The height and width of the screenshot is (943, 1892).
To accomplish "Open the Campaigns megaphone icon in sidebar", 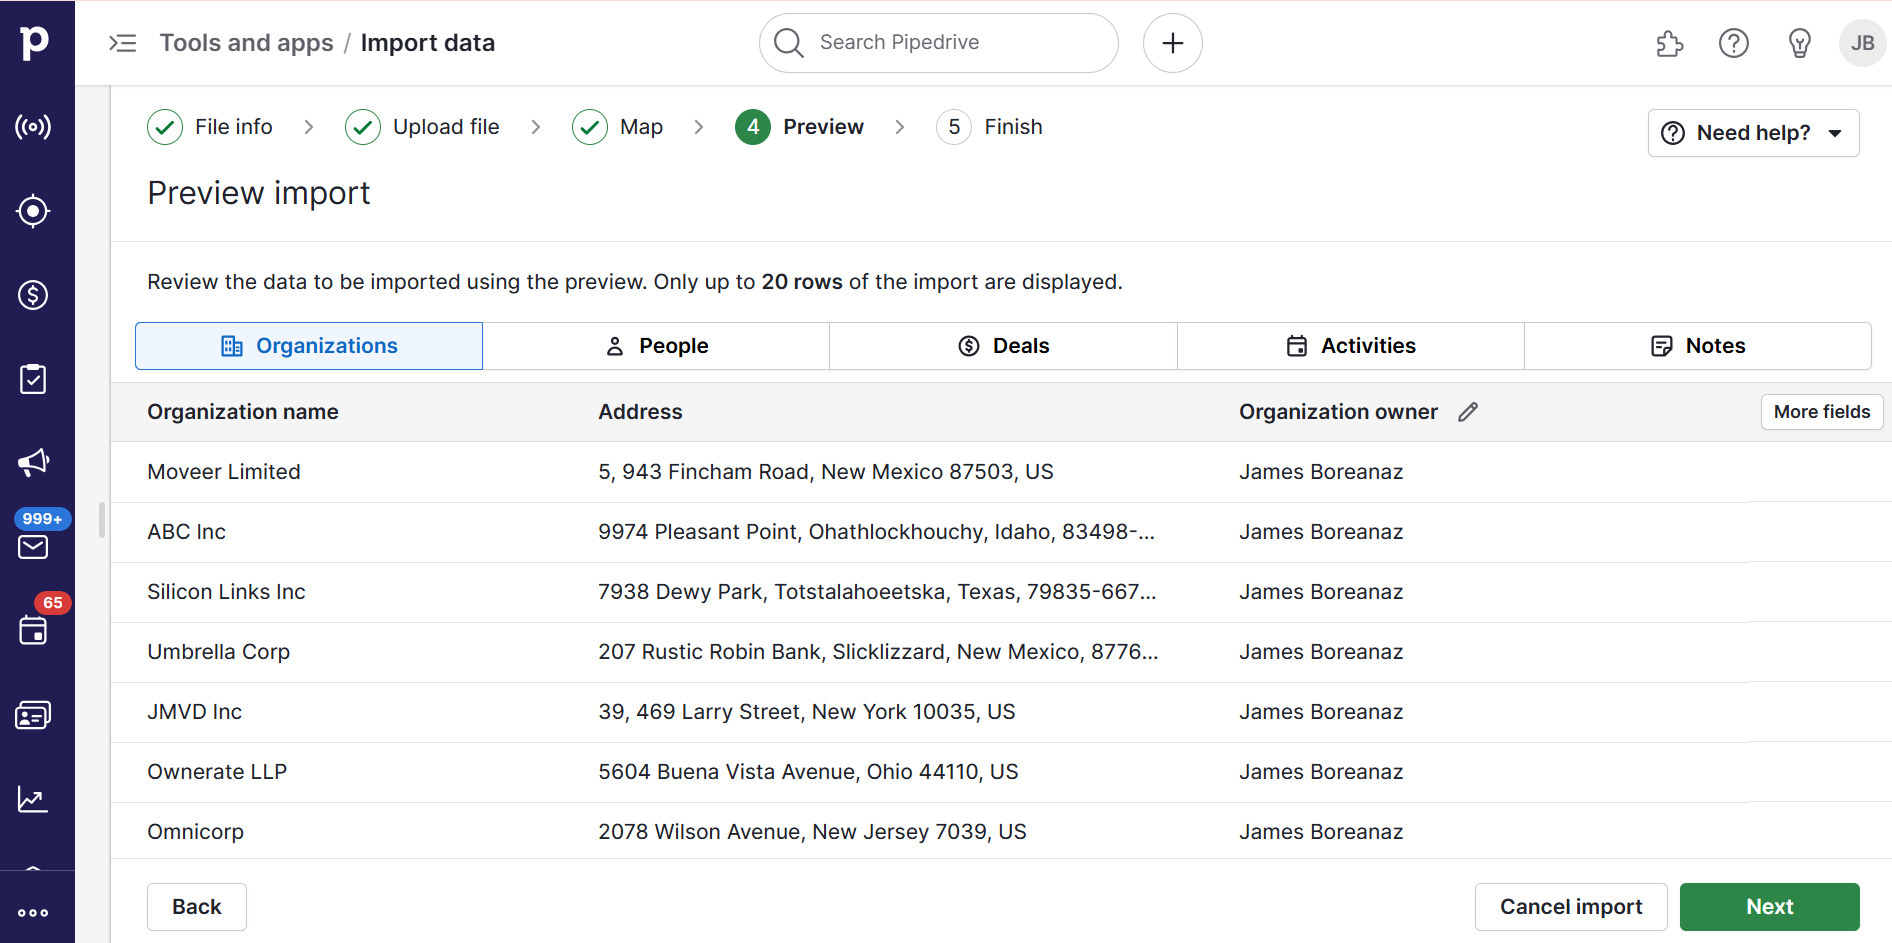I will pos(33,463).
